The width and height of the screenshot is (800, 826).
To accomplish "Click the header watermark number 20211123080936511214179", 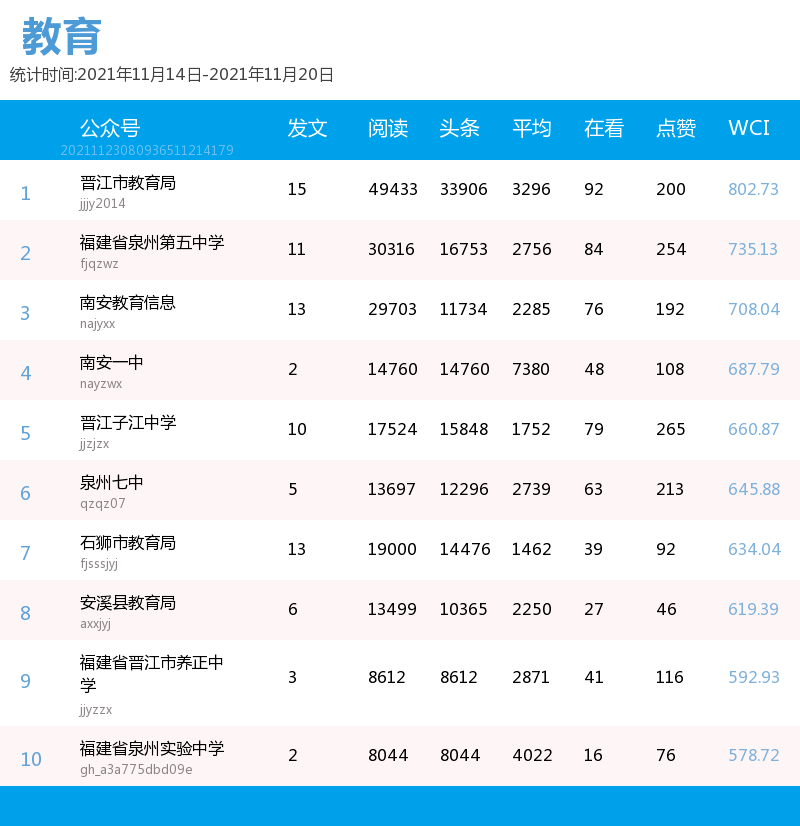I will 147,151.
